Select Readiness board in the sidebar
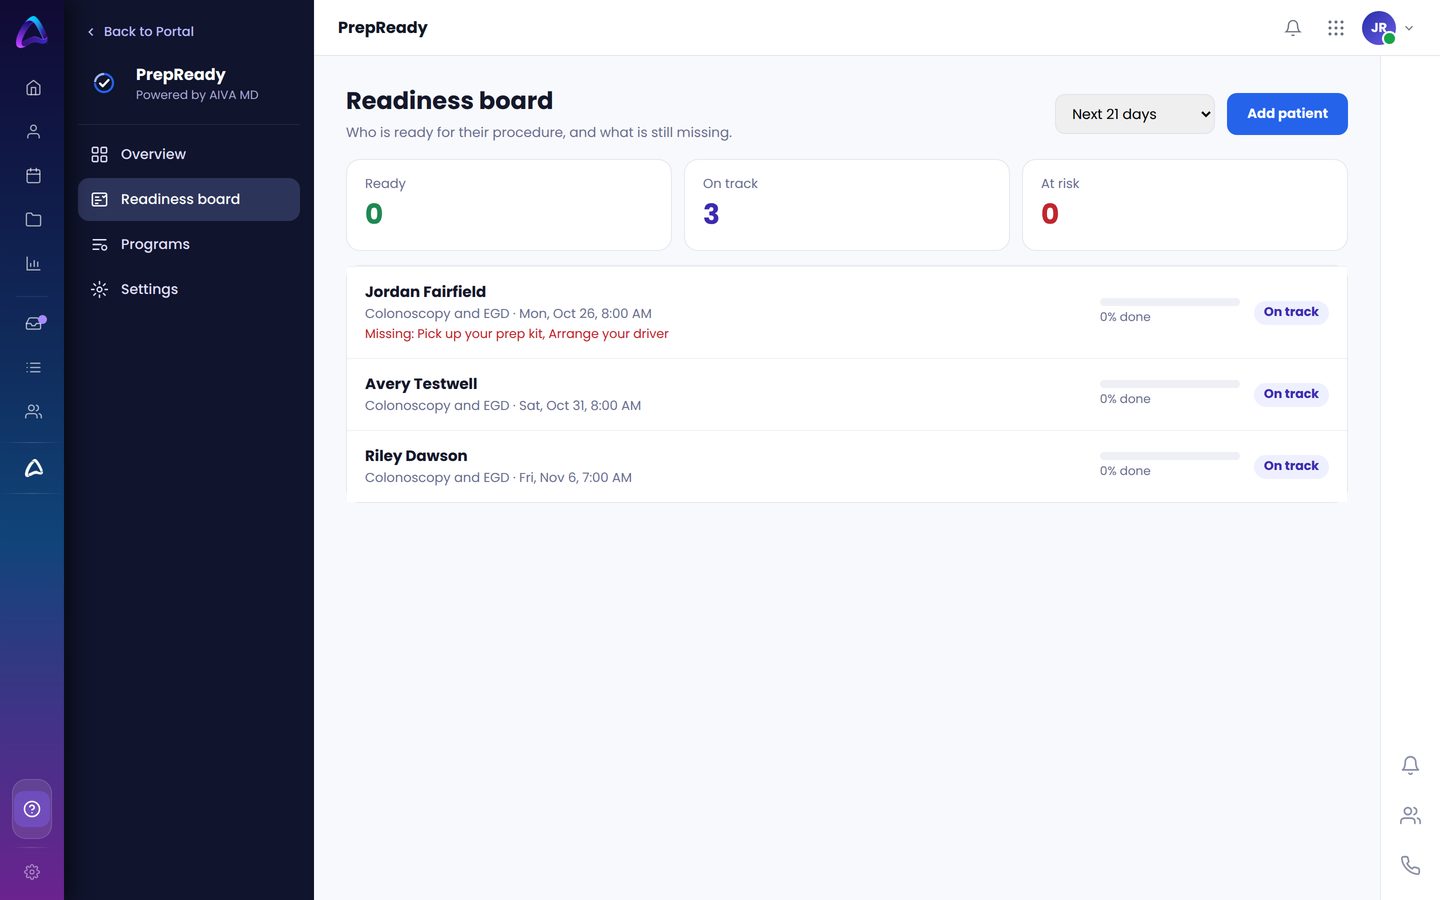This screenshot has width=1440, height=900. [189, 199]
